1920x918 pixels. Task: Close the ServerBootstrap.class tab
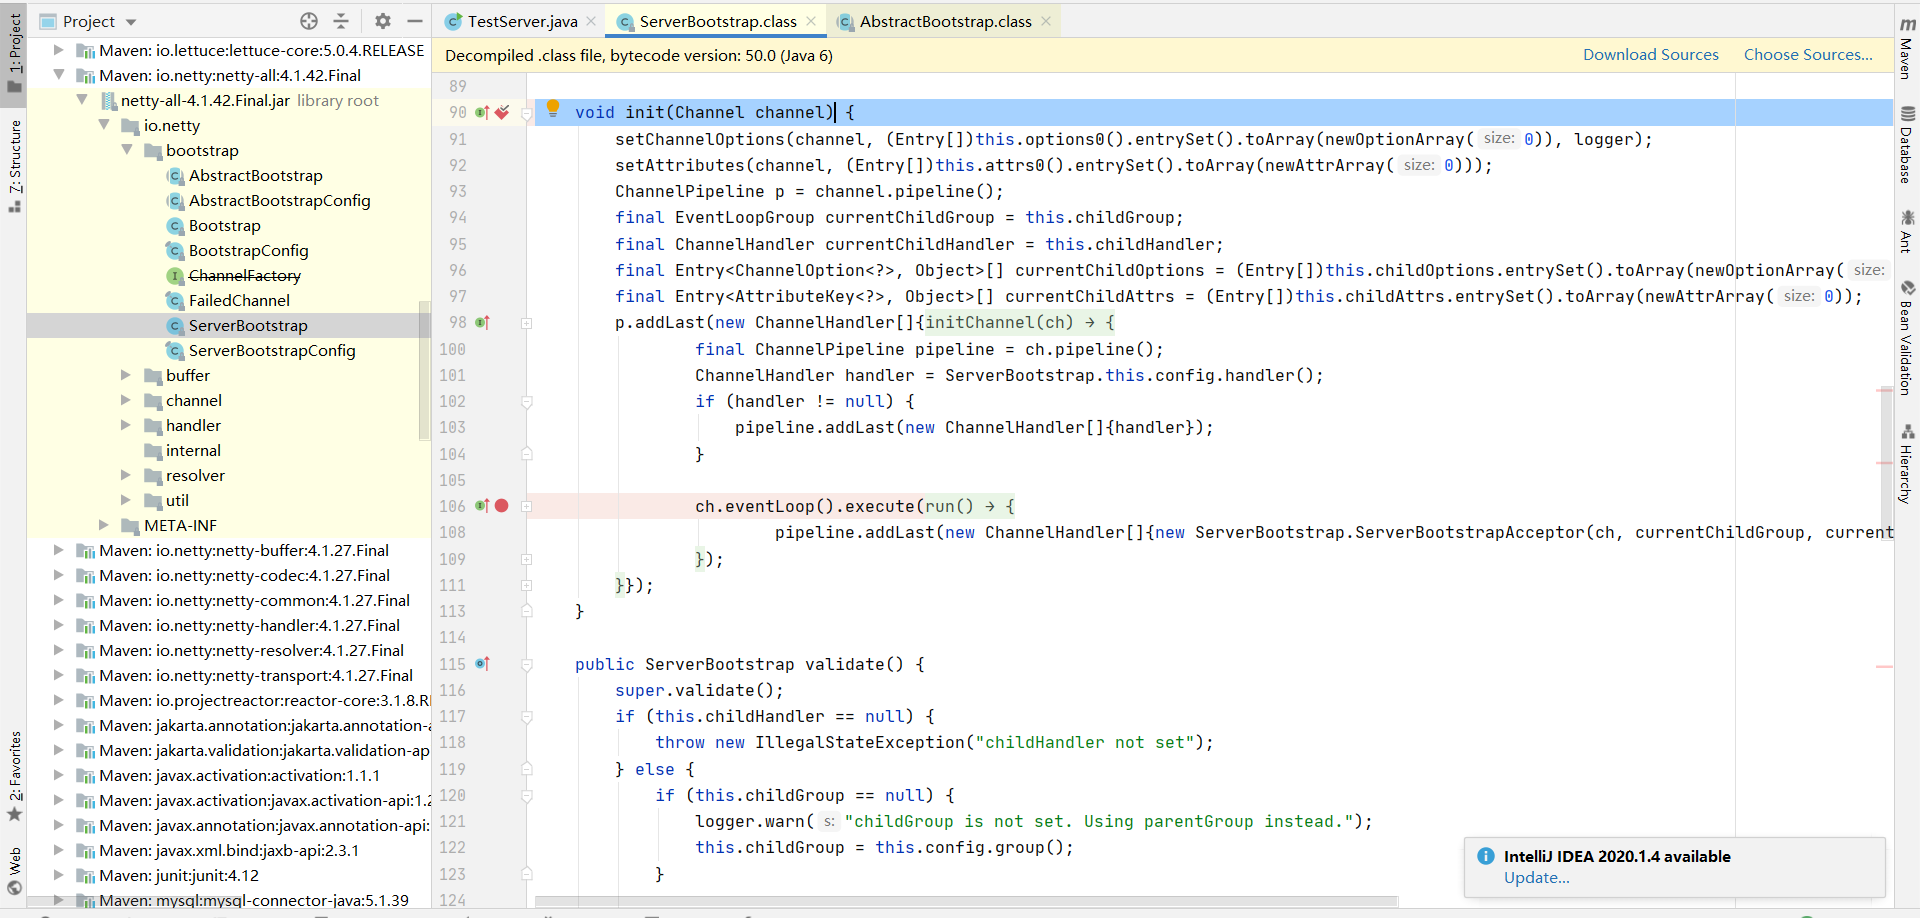[811, 21]
